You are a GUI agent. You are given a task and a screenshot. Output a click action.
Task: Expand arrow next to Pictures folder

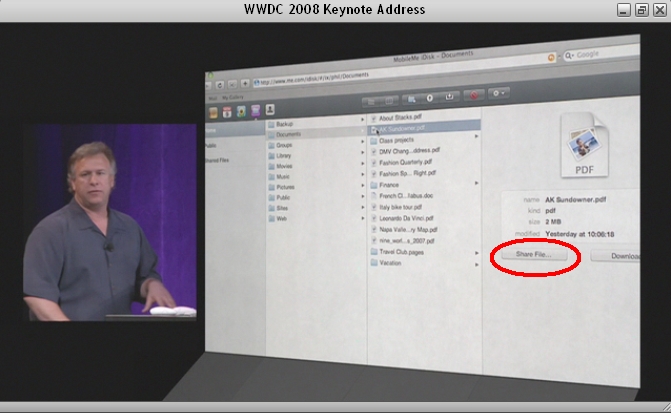(x=362, y=185)
